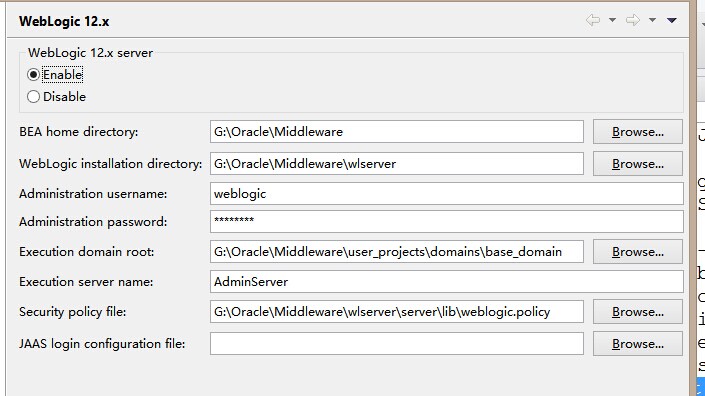Click the Execution server name label
The image size is (705, 396).
pyautogui.click(x=86, y=282)
